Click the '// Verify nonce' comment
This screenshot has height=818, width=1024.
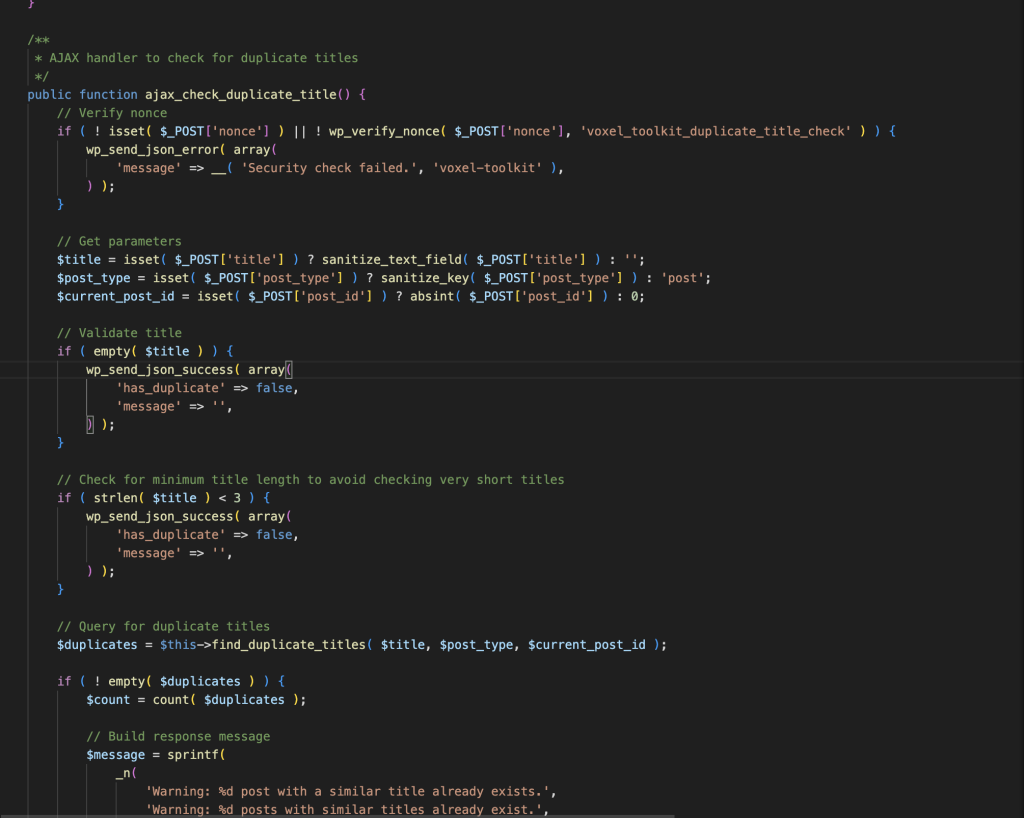112,113
